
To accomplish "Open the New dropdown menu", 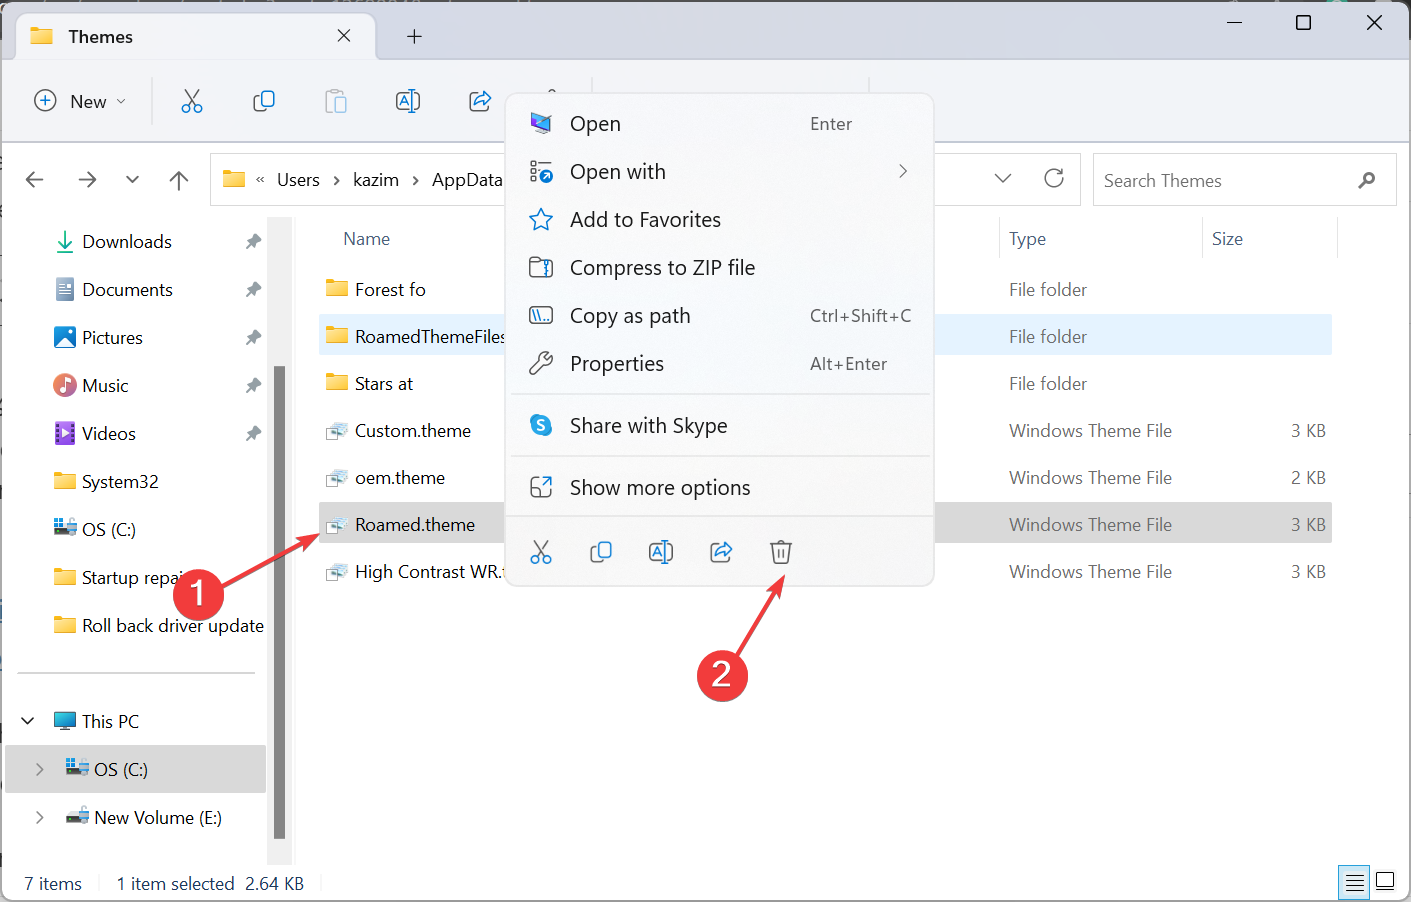I will [80, 101].
